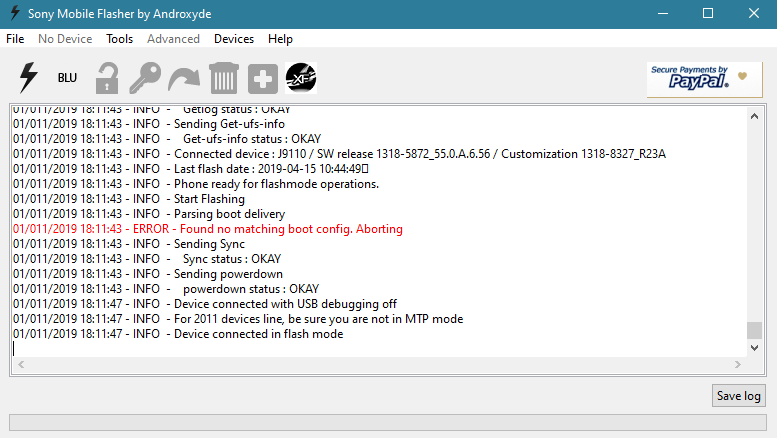Click the PayPal donate banner
777x438 pixels.
[x=704, y=79]
